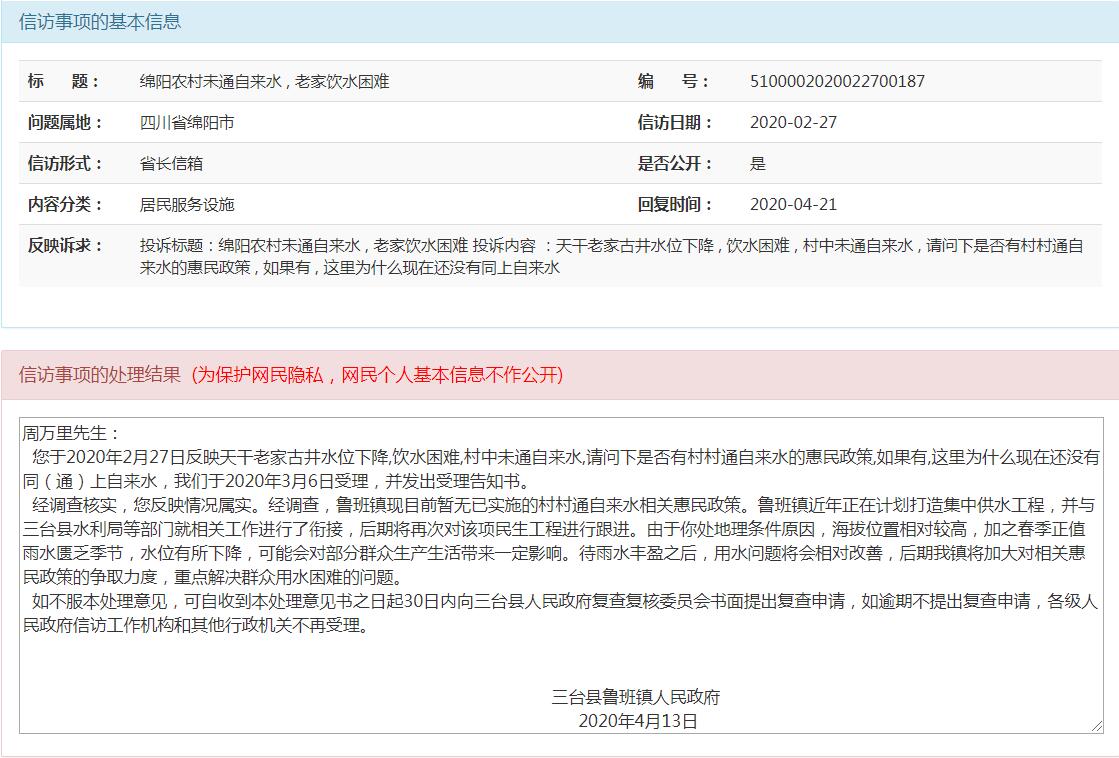Click the reply date 2020年4月13日
The image size is (1119, 758).
(638, 720)
